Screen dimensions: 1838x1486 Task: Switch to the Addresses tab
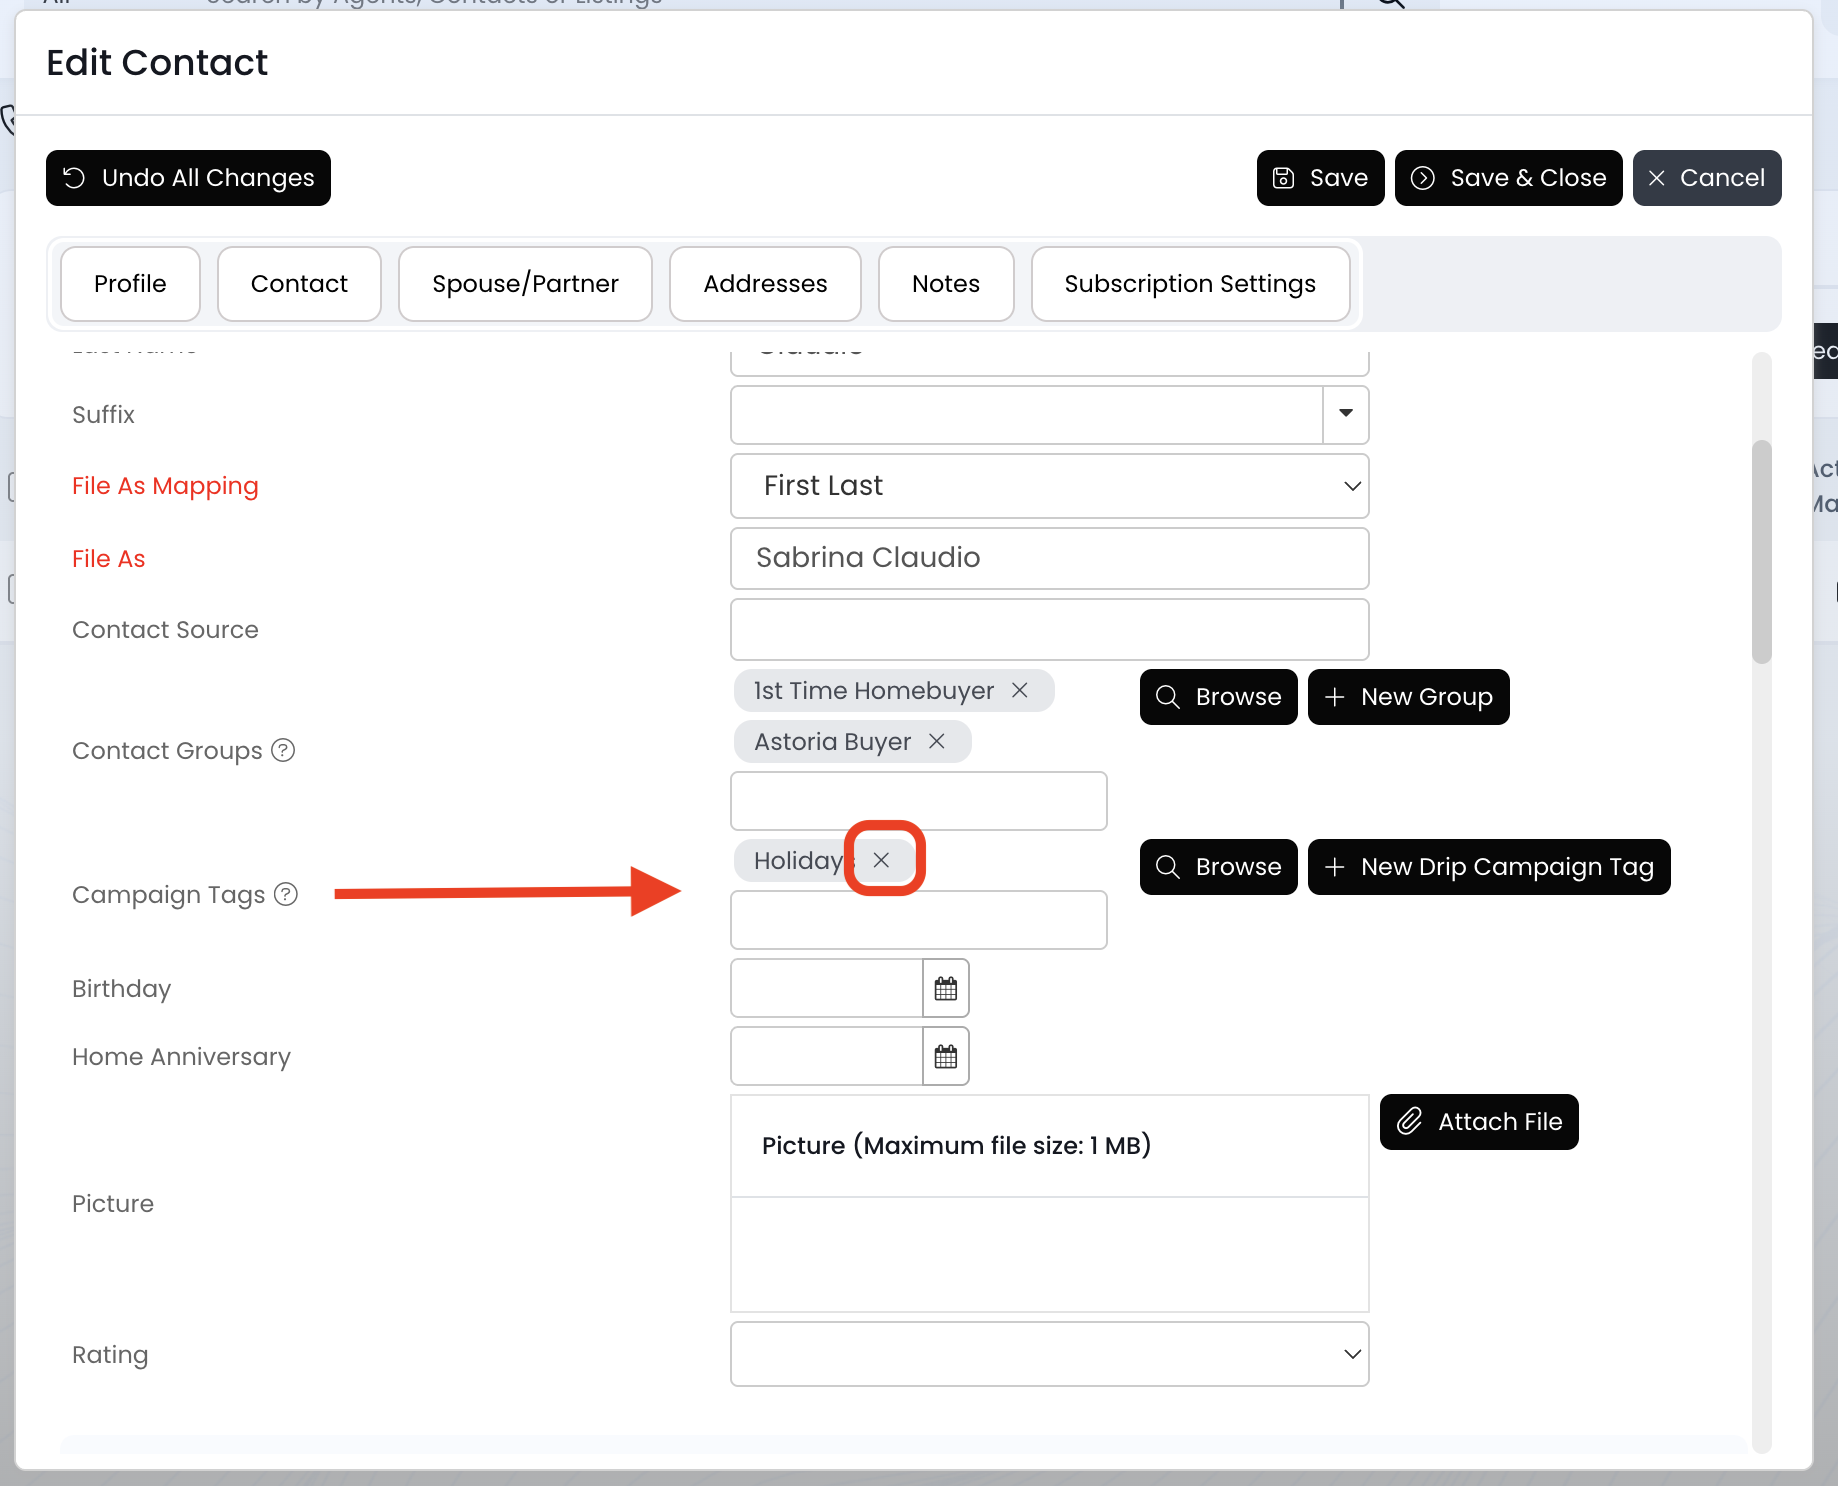click(765, 284)
